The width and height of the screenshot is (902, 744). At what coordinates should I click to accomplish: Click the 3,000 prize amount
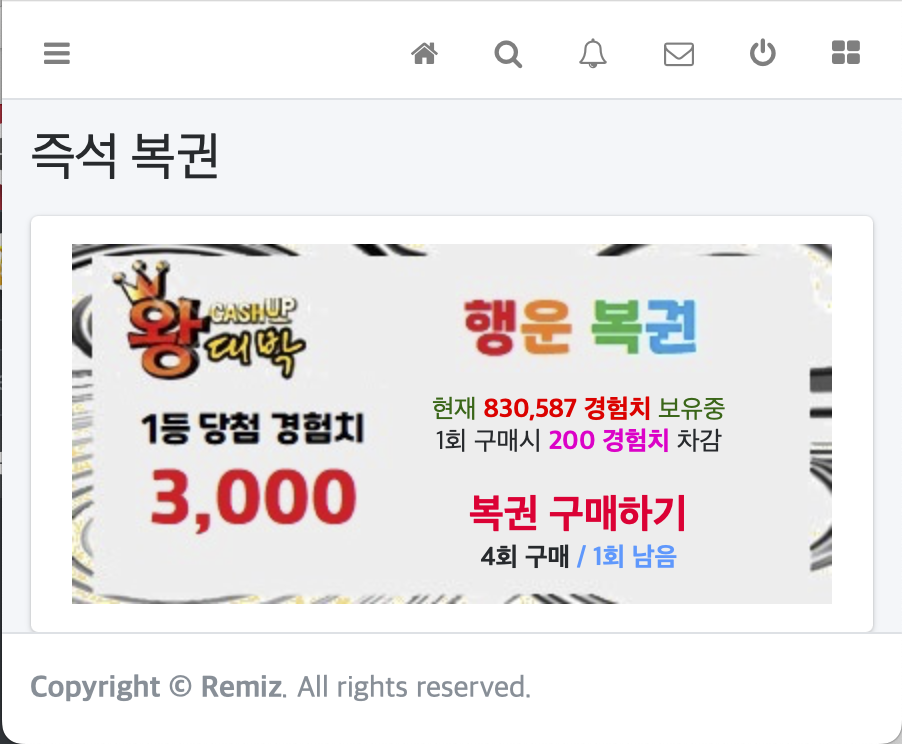253,497
